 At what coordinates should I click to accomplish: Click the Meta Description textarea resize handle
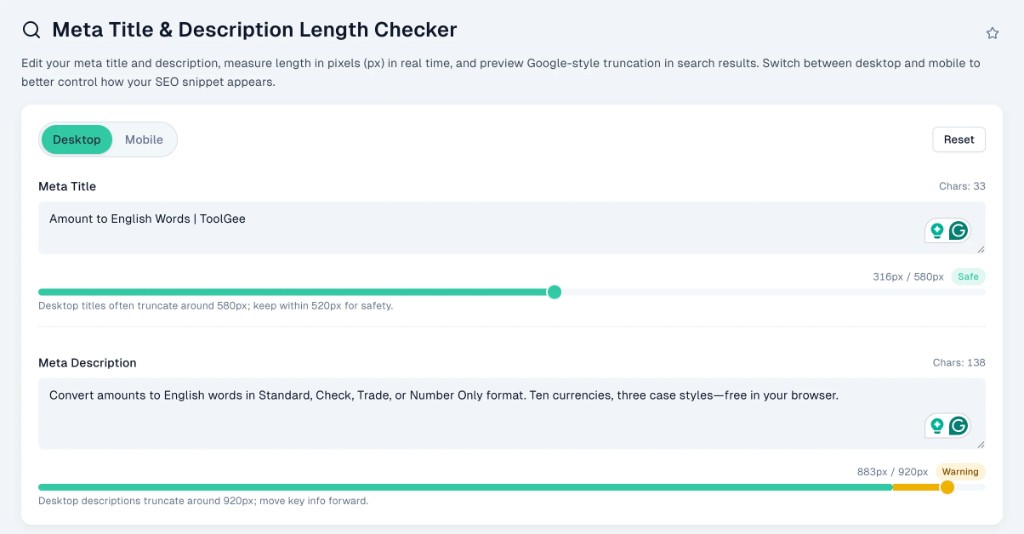pos(980,445)
